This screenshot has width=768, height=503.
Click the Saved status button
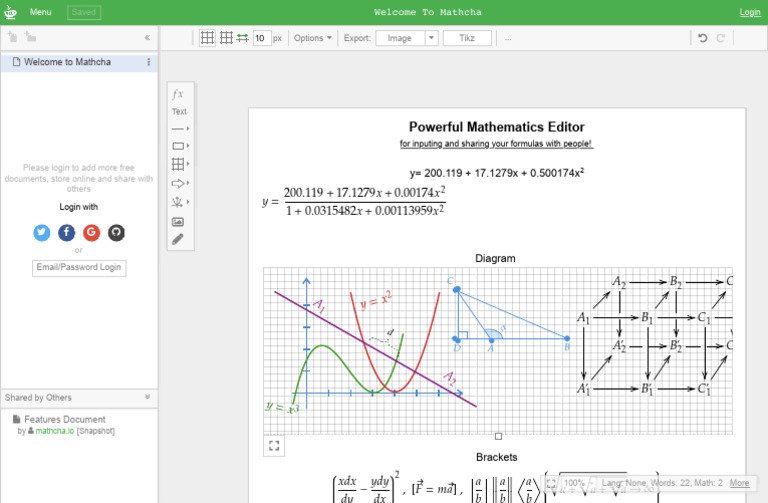pyautogui.click(x=84, y=12)
